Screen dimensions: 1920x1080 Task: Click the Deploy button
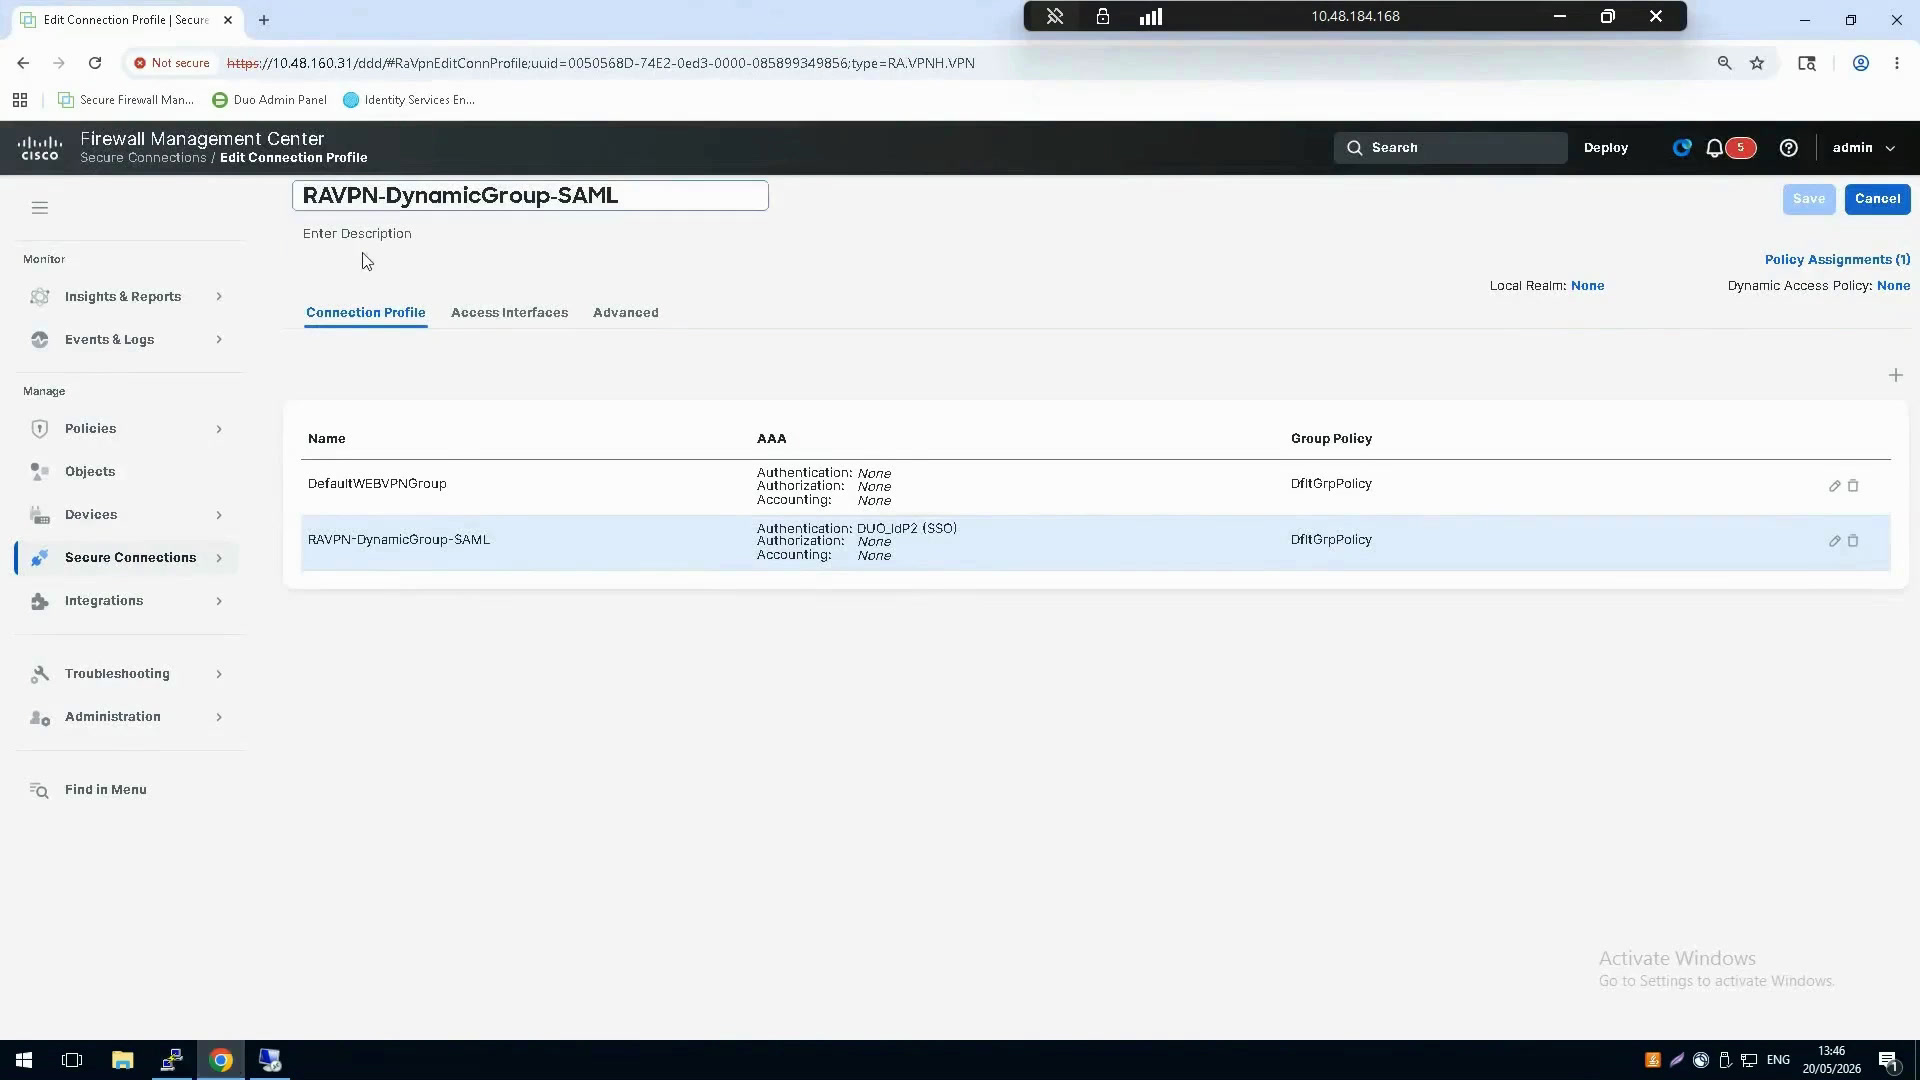click(1606, 148)
